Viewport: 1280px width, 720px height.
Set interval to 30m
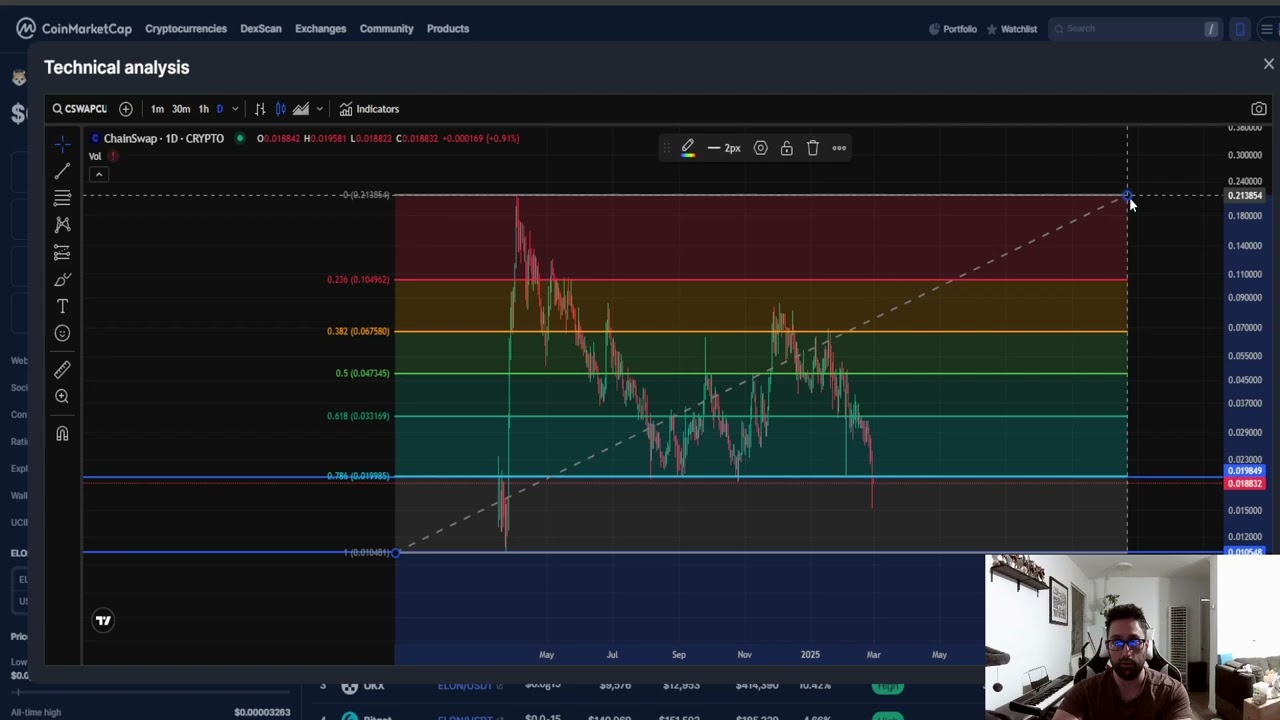[181, 109]
